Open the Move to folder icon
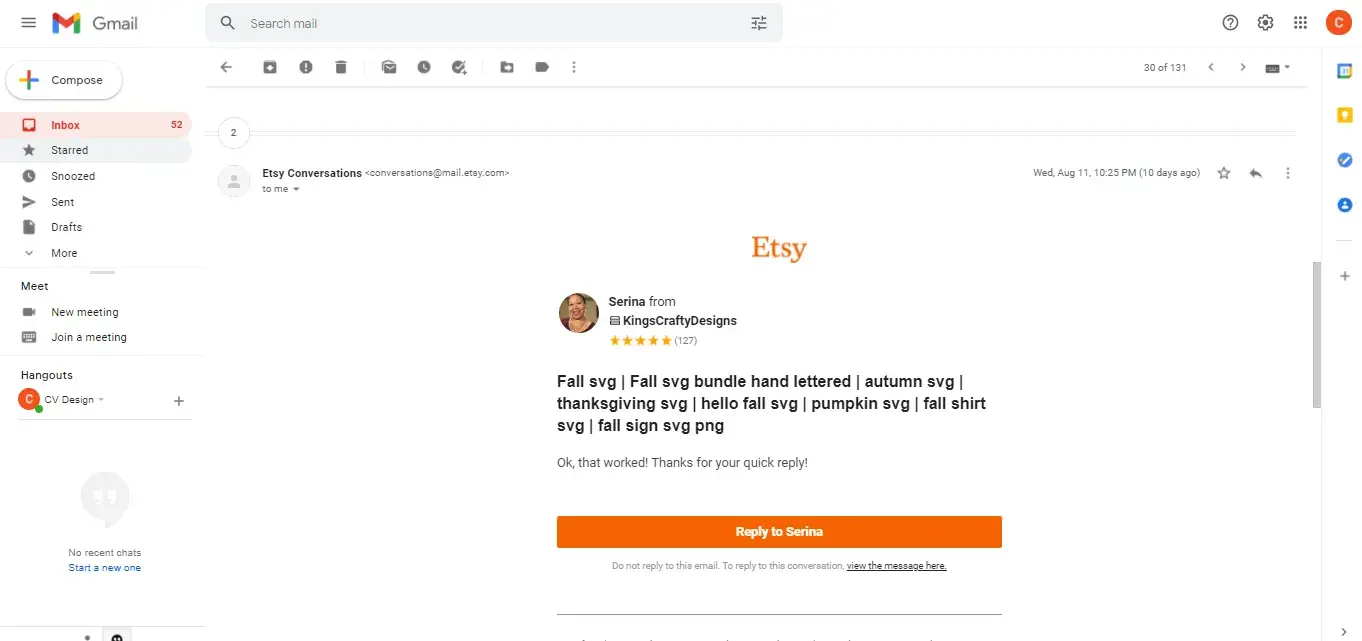Screen dimensions: 1362x641 pyautogui.click(x=507, y=67)
